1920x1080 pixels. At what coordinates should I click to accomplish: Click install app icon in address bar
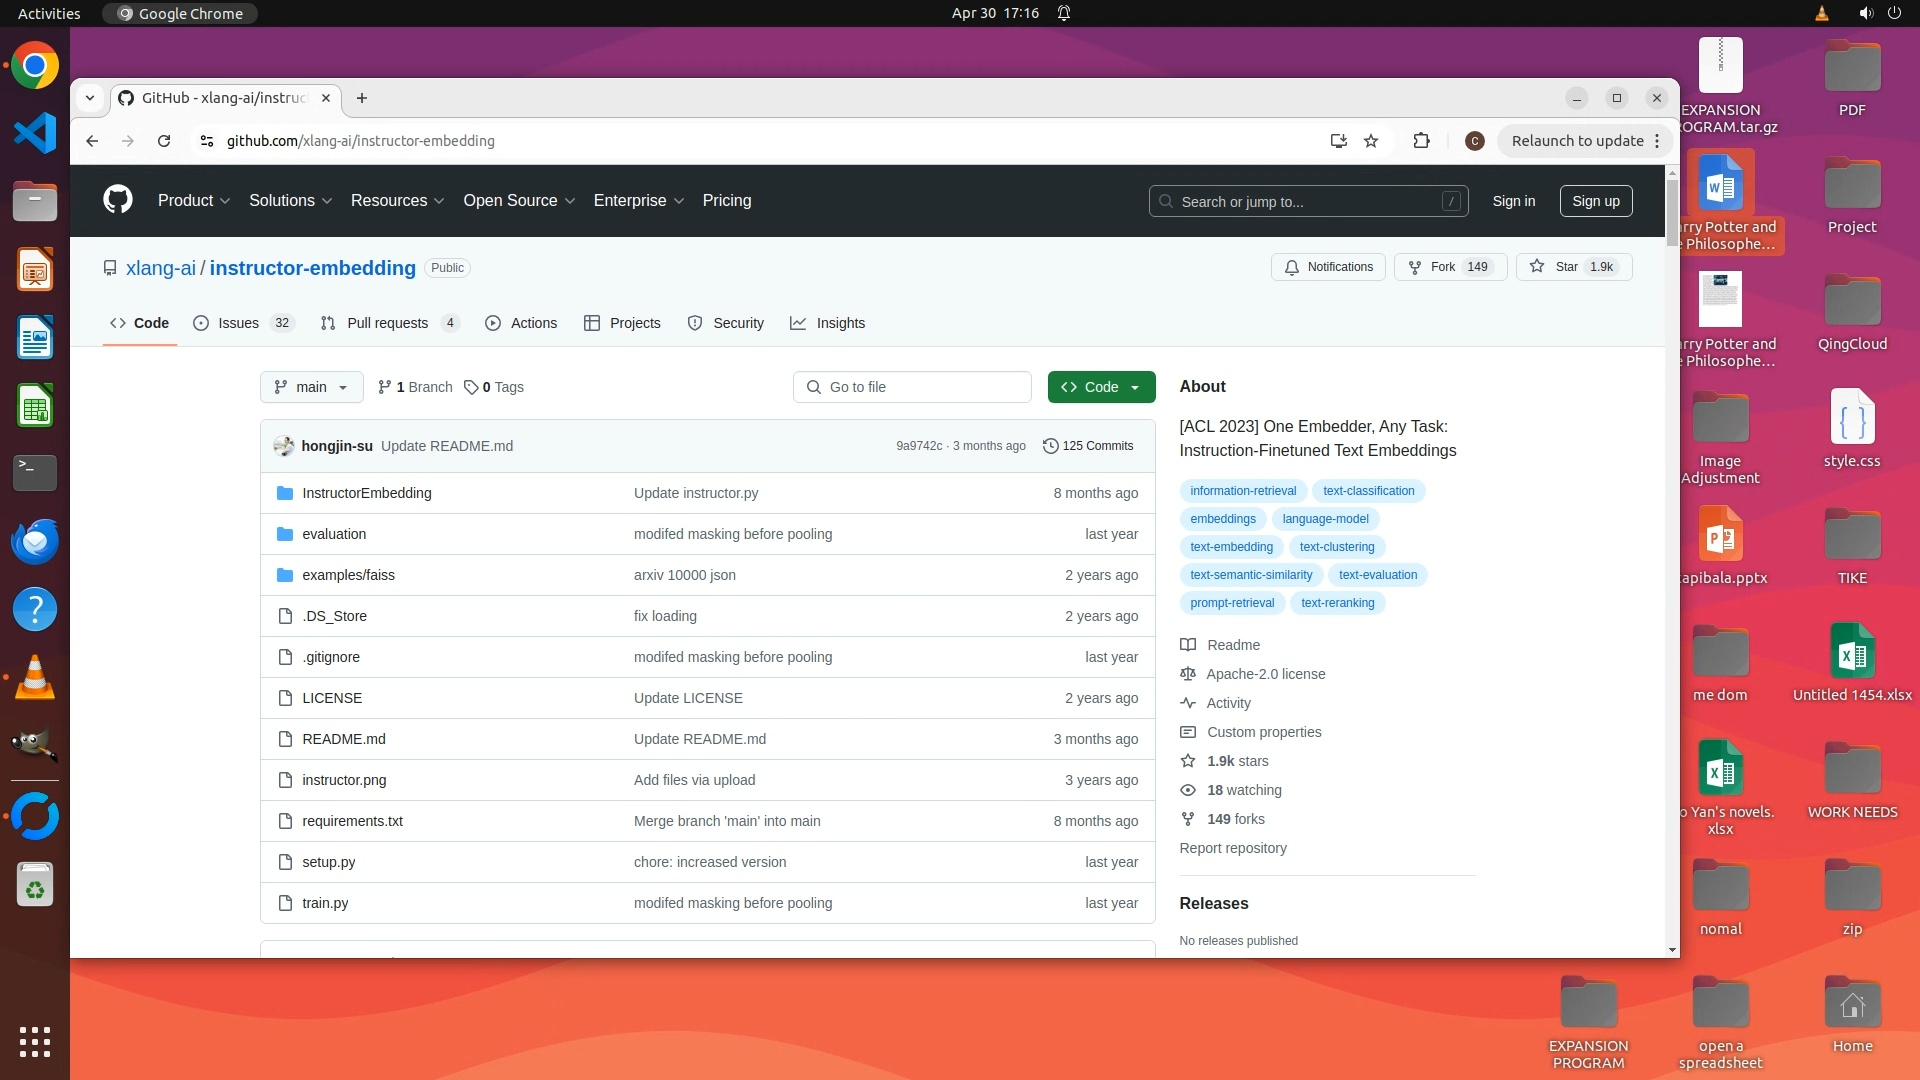[1338, 141]
